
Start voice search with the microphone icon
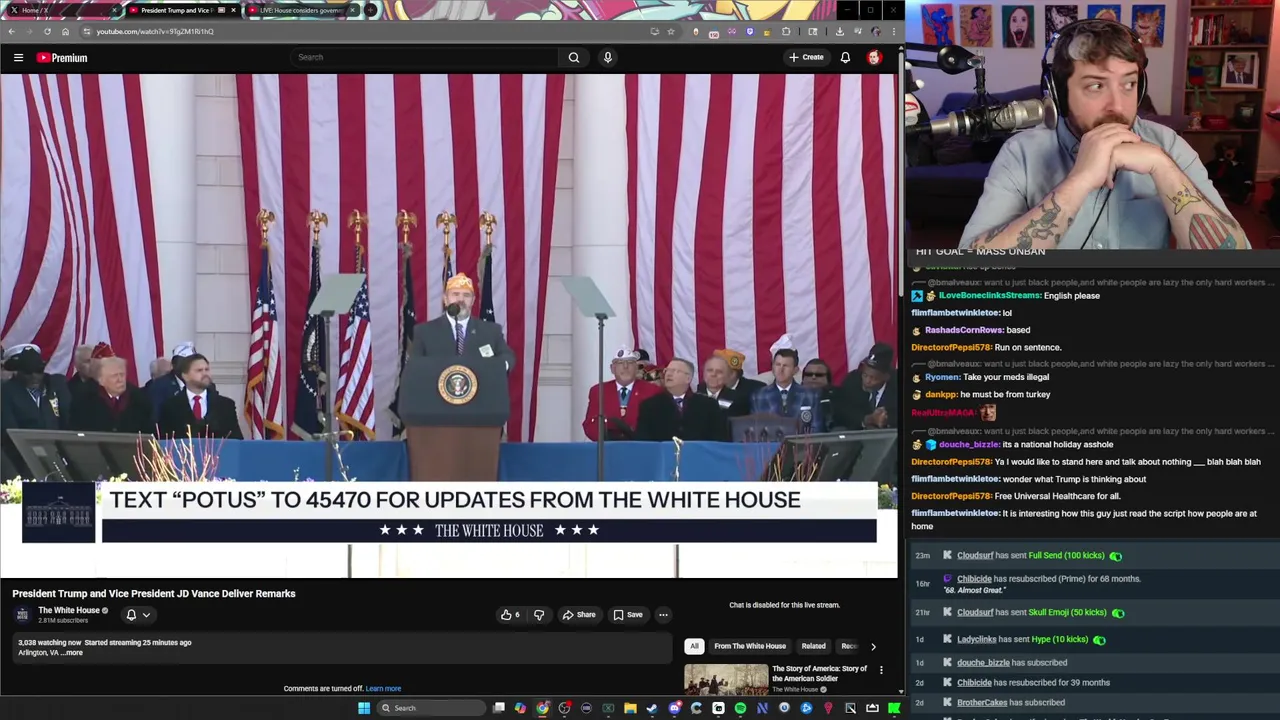(607, 57)
